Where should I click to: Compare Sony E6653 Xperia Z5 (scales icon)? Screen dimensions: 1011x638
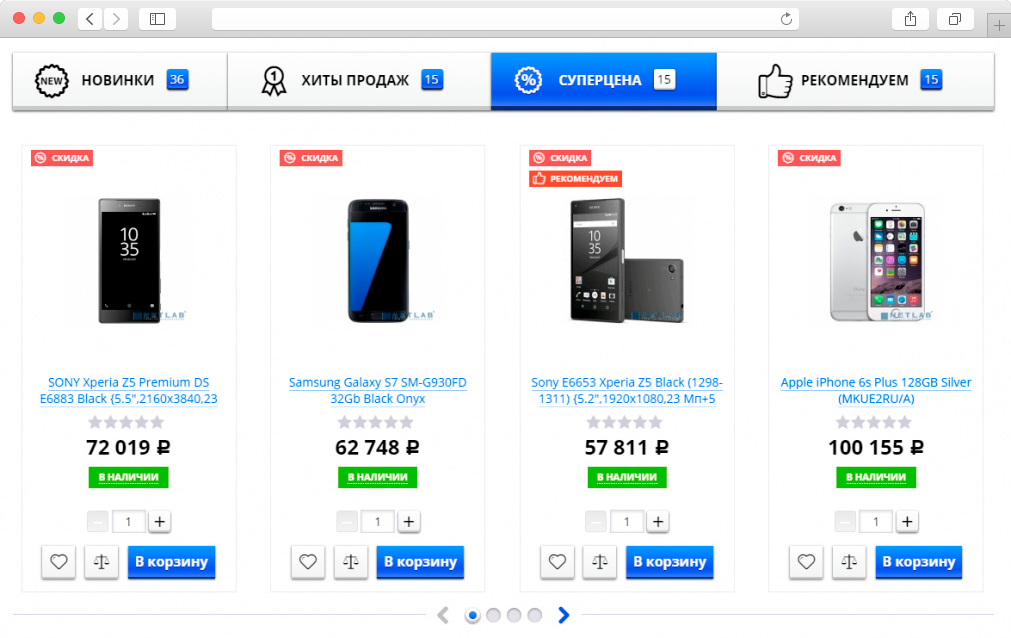point(600,562)
